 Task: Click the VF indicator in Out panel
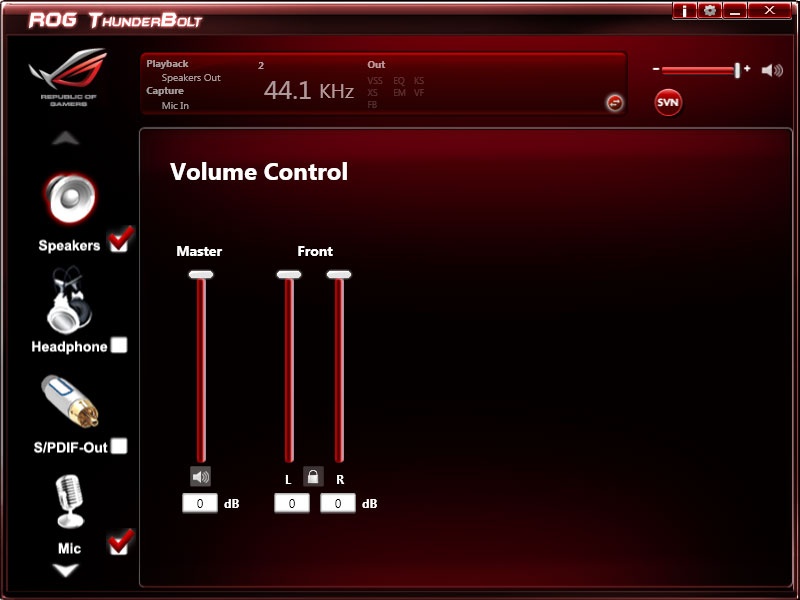419,92
